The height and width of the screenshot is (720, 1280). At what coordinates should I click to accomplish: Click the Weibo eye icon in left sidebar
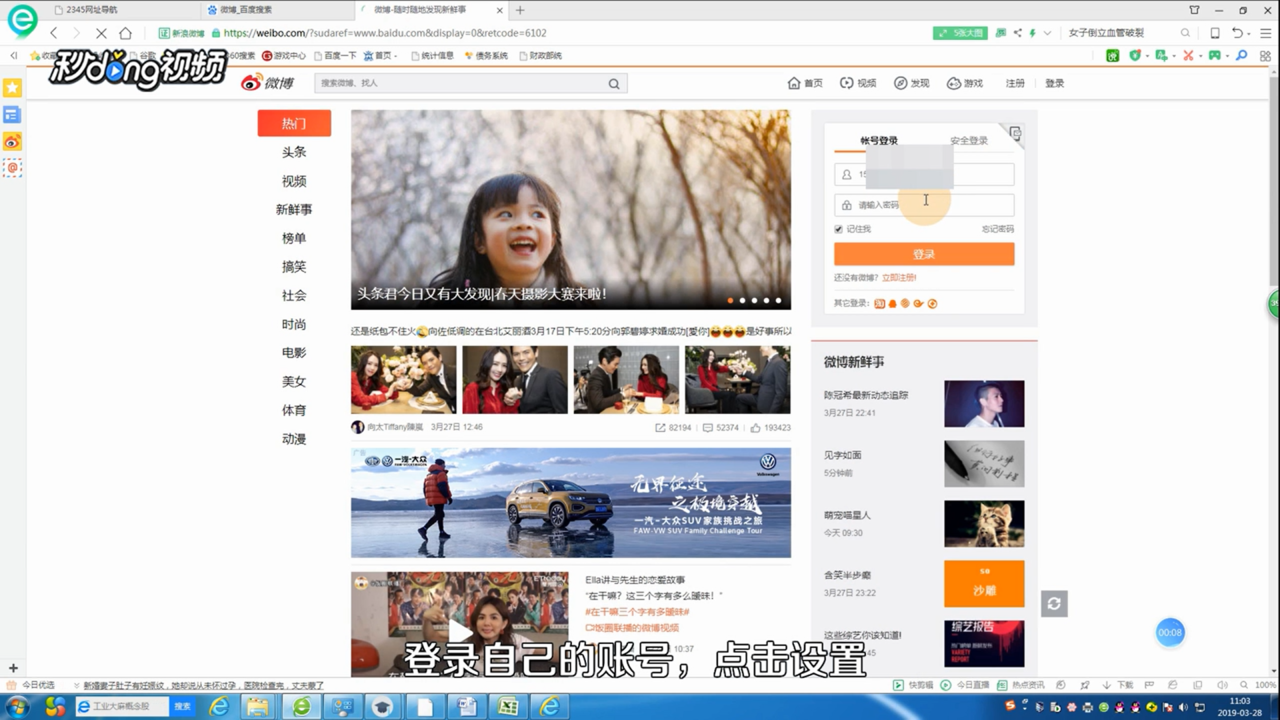pos(12,142)
